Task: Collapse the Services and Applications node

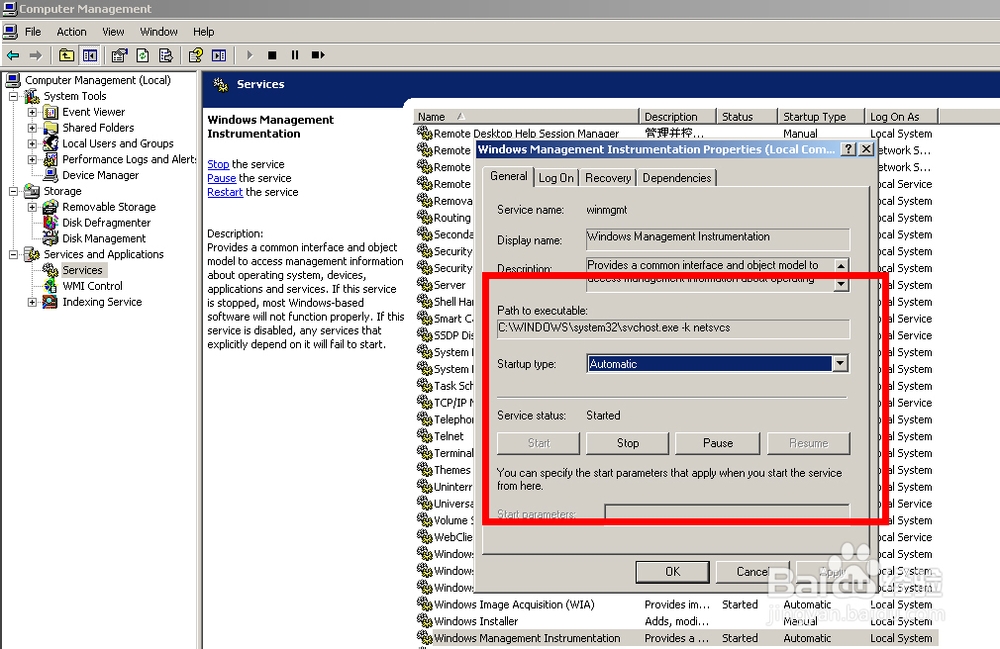Action: [x=13, y=254]
